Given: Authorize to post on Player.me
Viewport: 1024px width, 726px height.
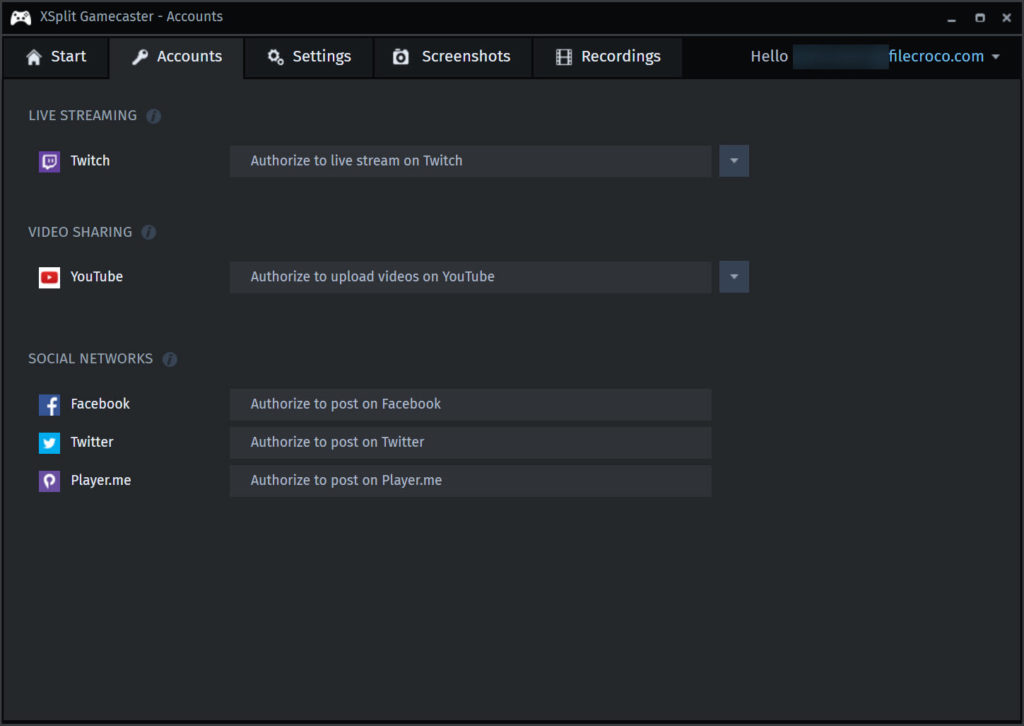Looking at the screenshot, I should pyautogui.click(x=471, y=481).
